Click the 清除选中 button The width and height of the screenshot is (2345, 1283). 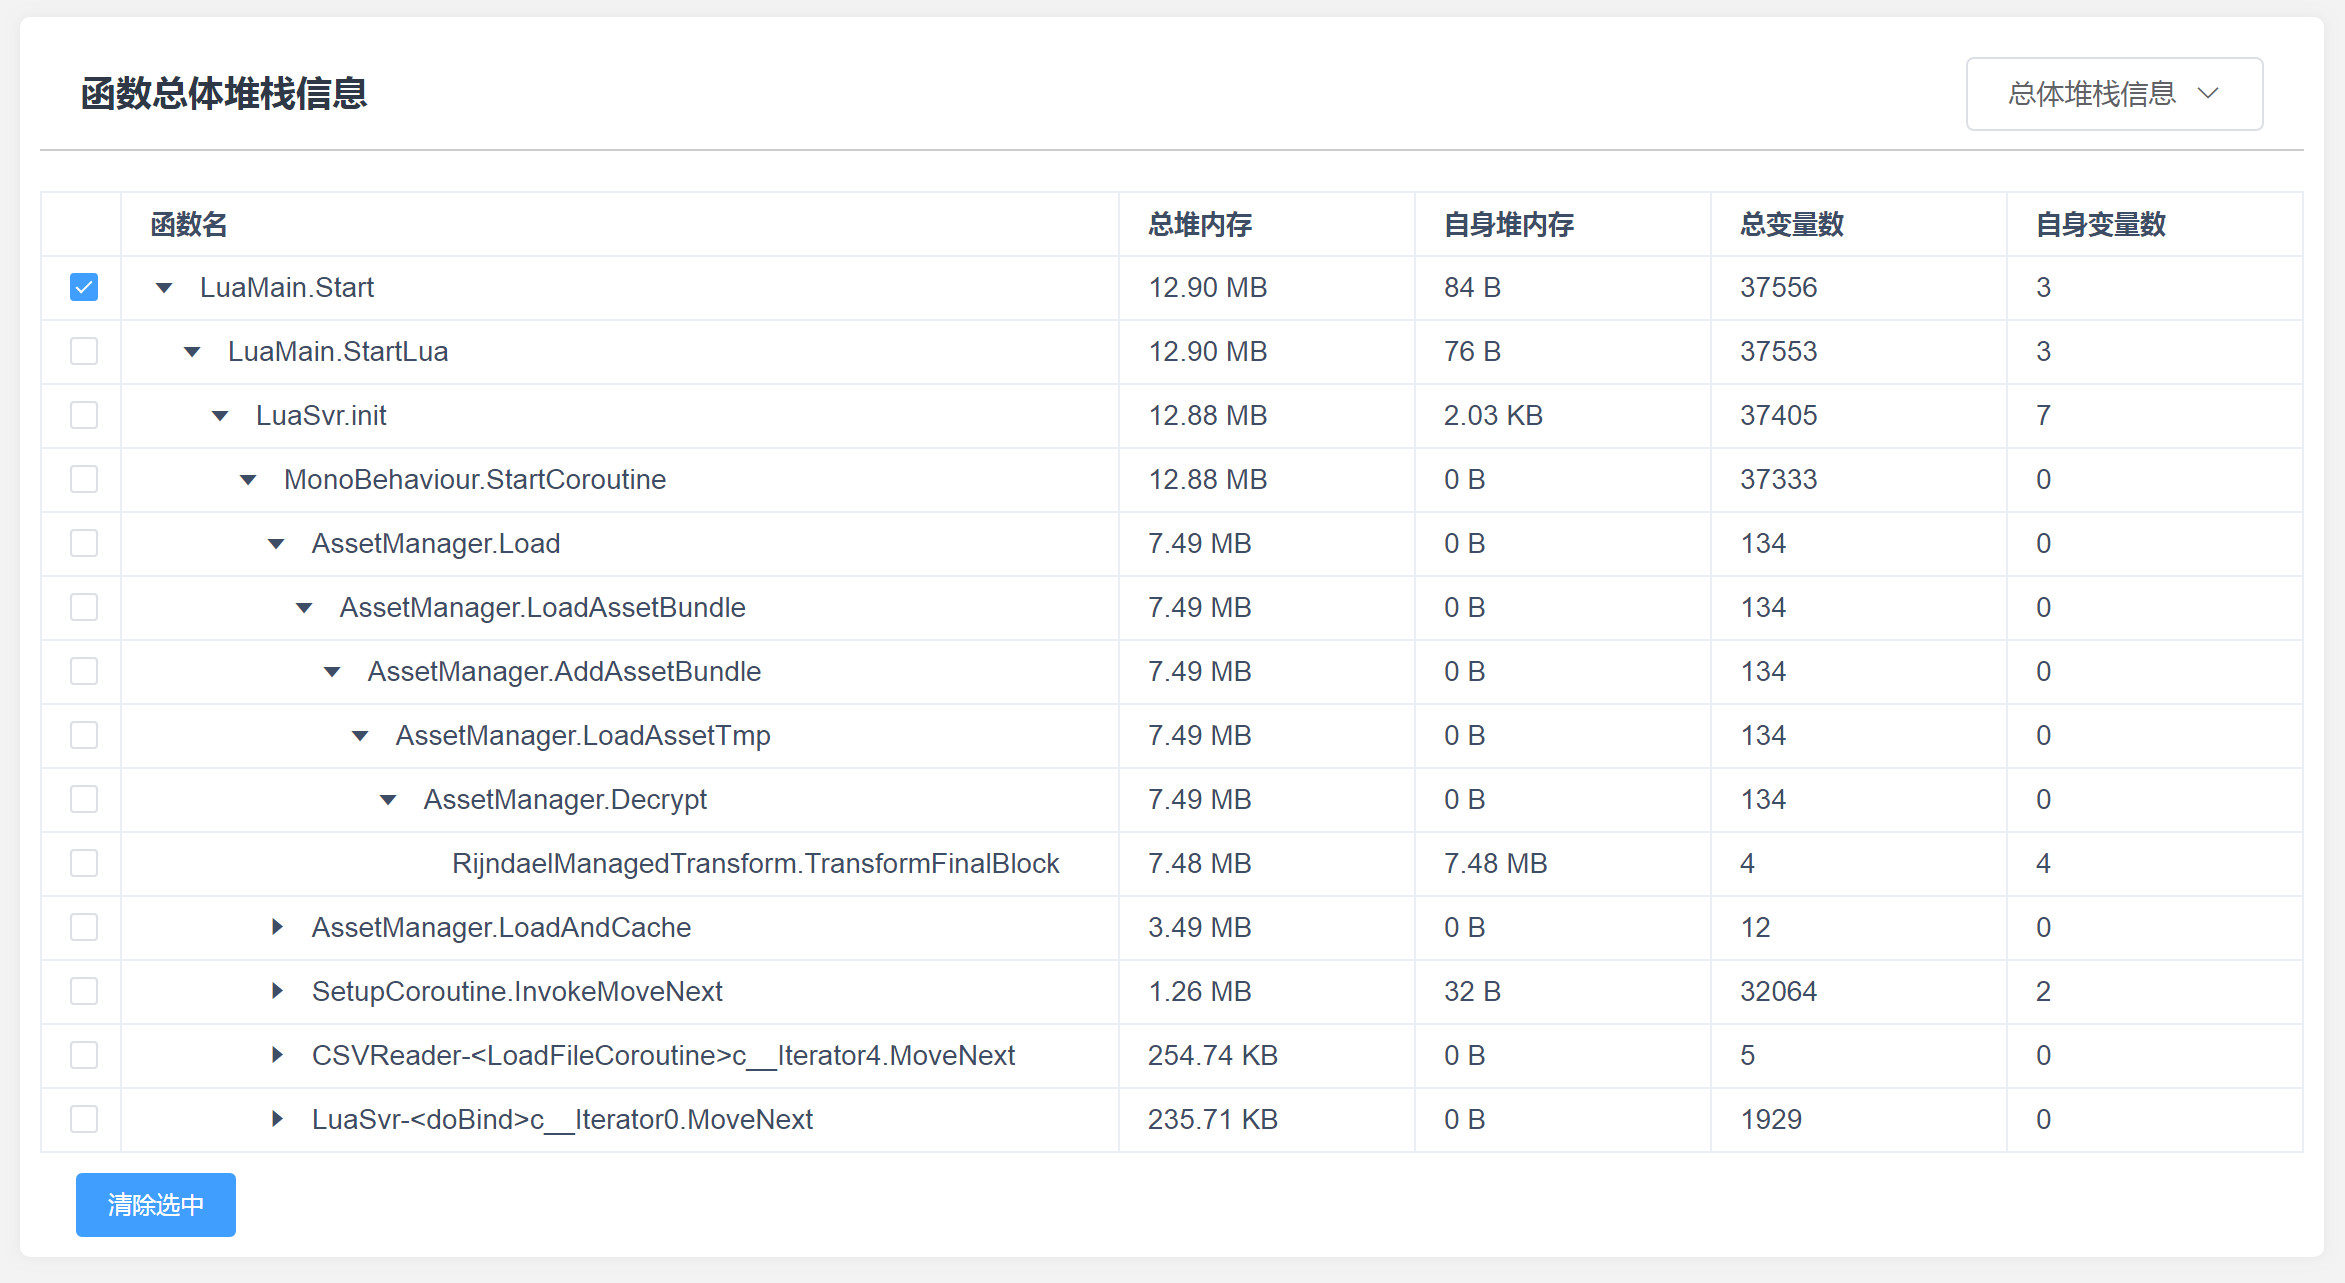(155, 1204)
